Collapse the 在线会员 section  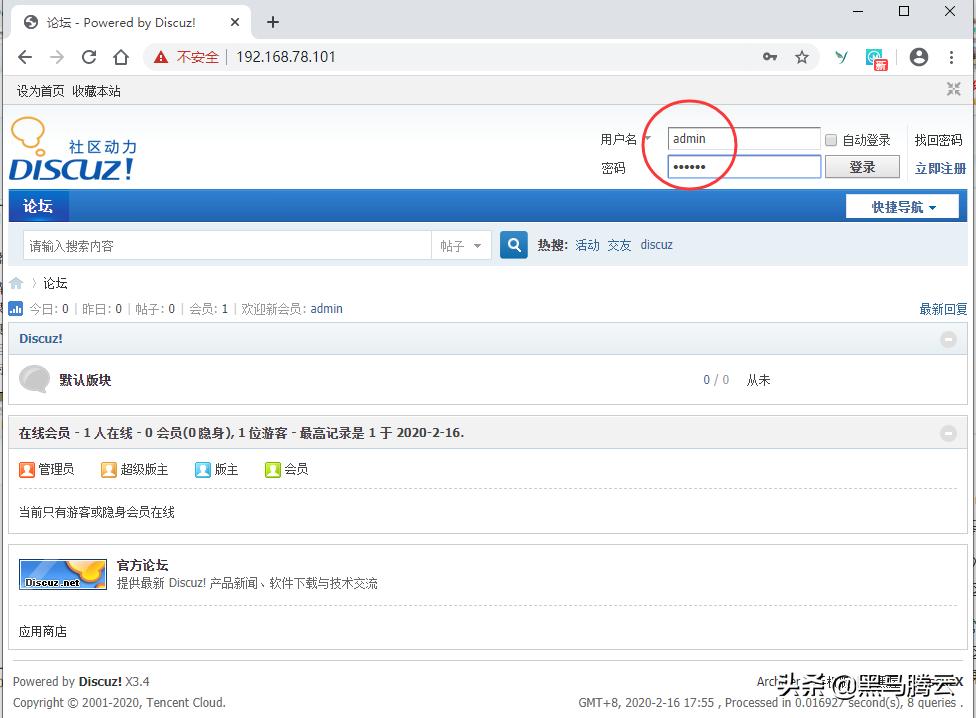coord(948,433)
